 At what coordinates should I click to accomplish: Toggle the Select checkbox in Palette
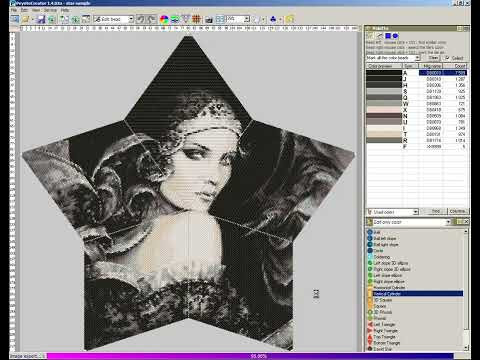(448, 58)
